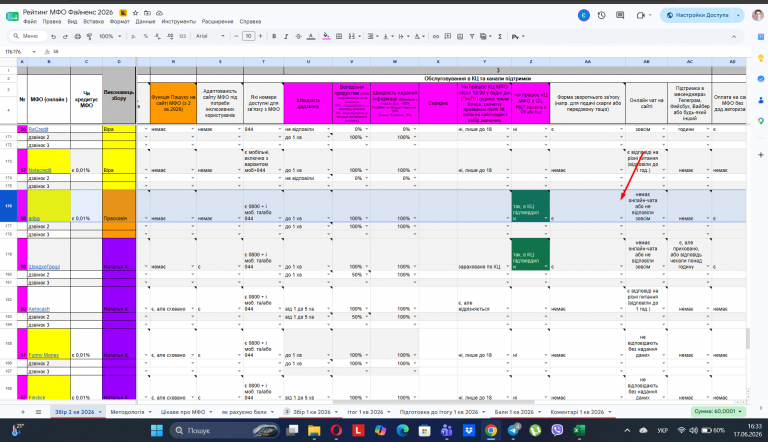Click the Redo icon in toolbar

coord(65,36)
